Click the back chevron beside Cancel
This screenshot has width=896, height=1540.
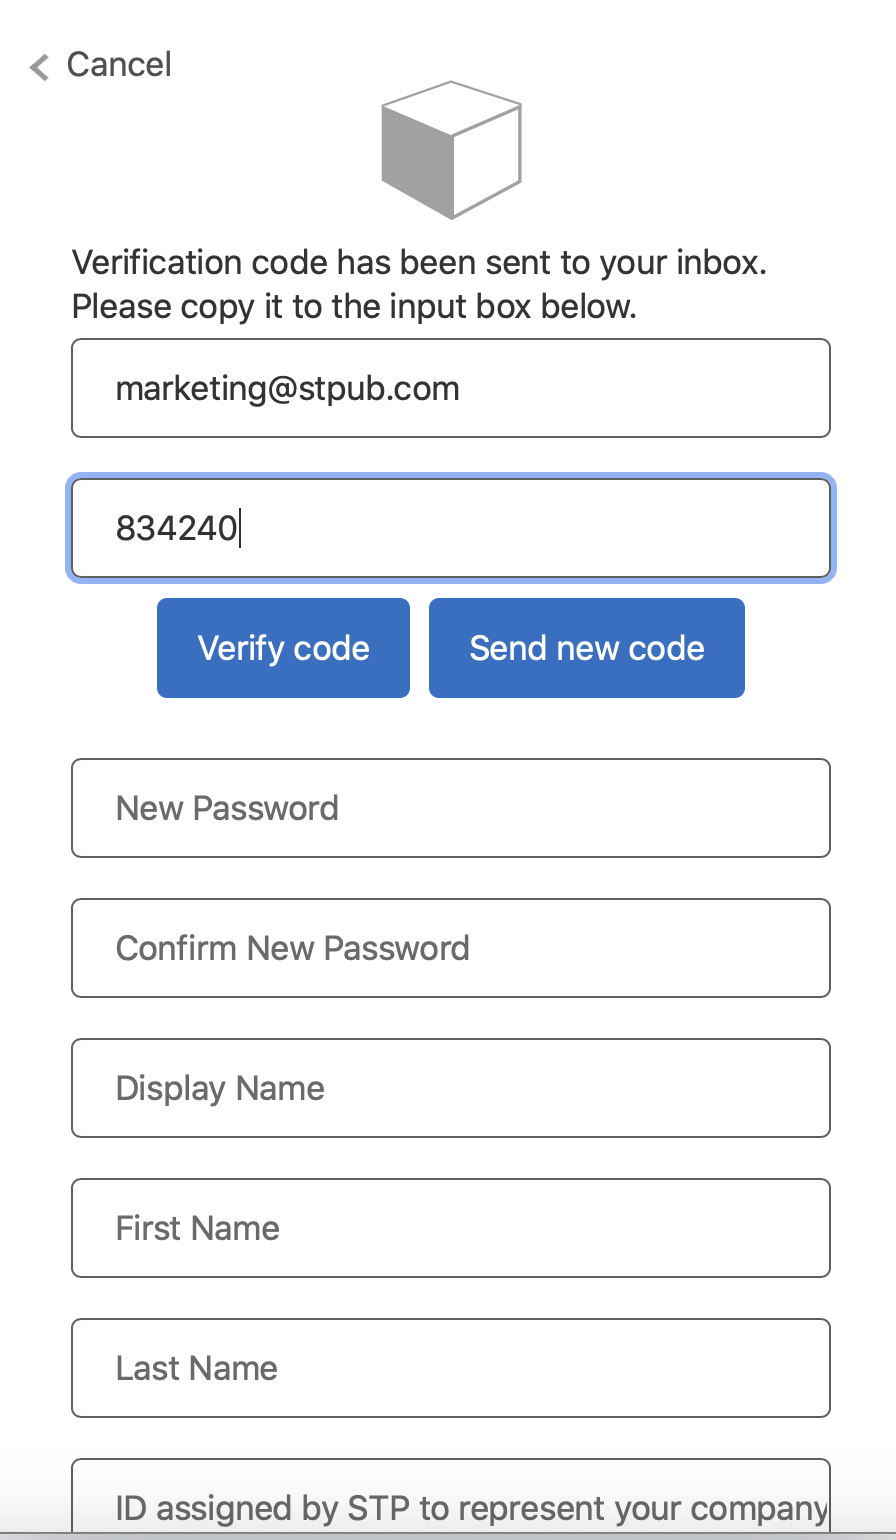tap(40, 67)
